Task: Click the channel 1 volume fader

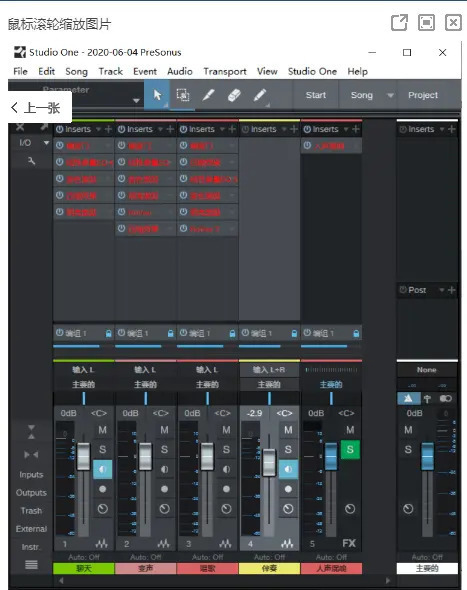Action: click(84, 457)
